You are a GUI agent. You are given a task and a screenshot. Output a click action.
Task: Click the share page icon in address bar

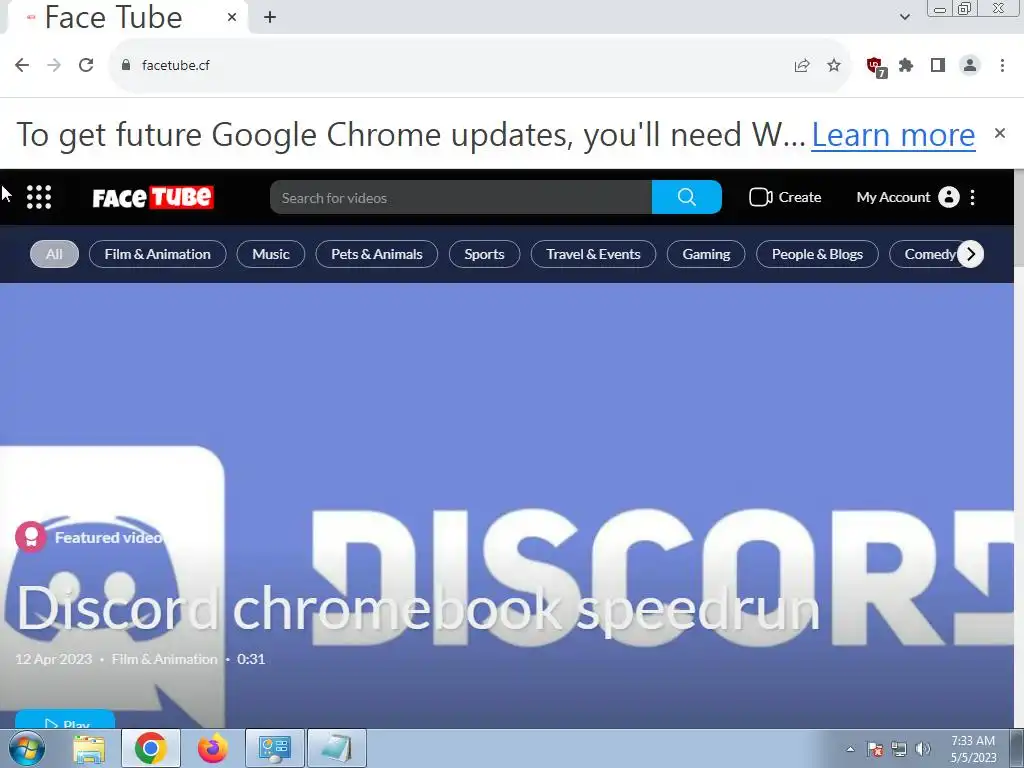tap(802, 65)
